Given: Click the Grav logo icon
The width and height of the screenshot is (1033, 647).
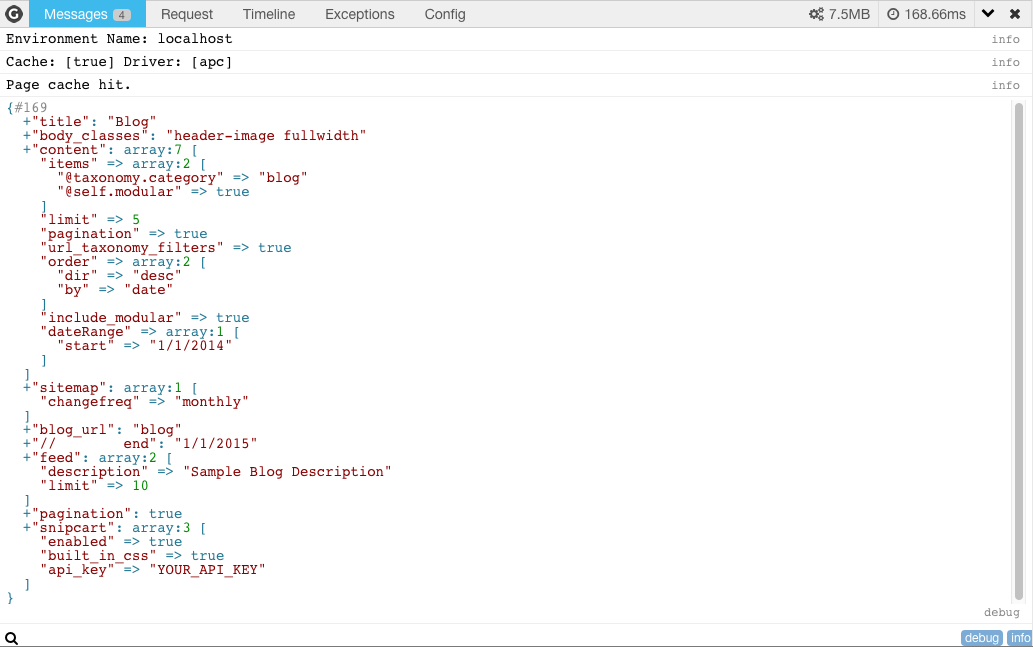Looking at the screenshot, I should pos(14,14).
